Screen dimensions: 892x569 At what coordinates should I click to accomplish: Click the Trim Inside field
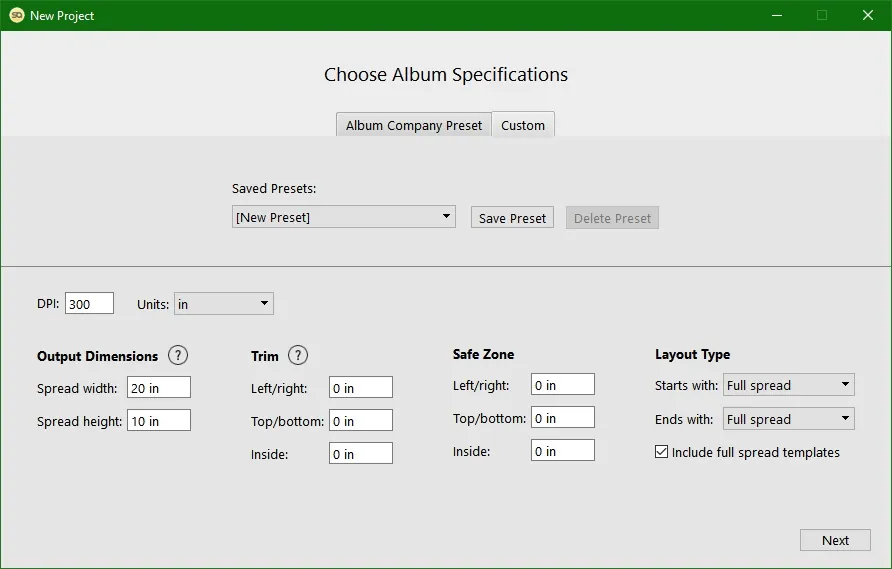[361, 453]
